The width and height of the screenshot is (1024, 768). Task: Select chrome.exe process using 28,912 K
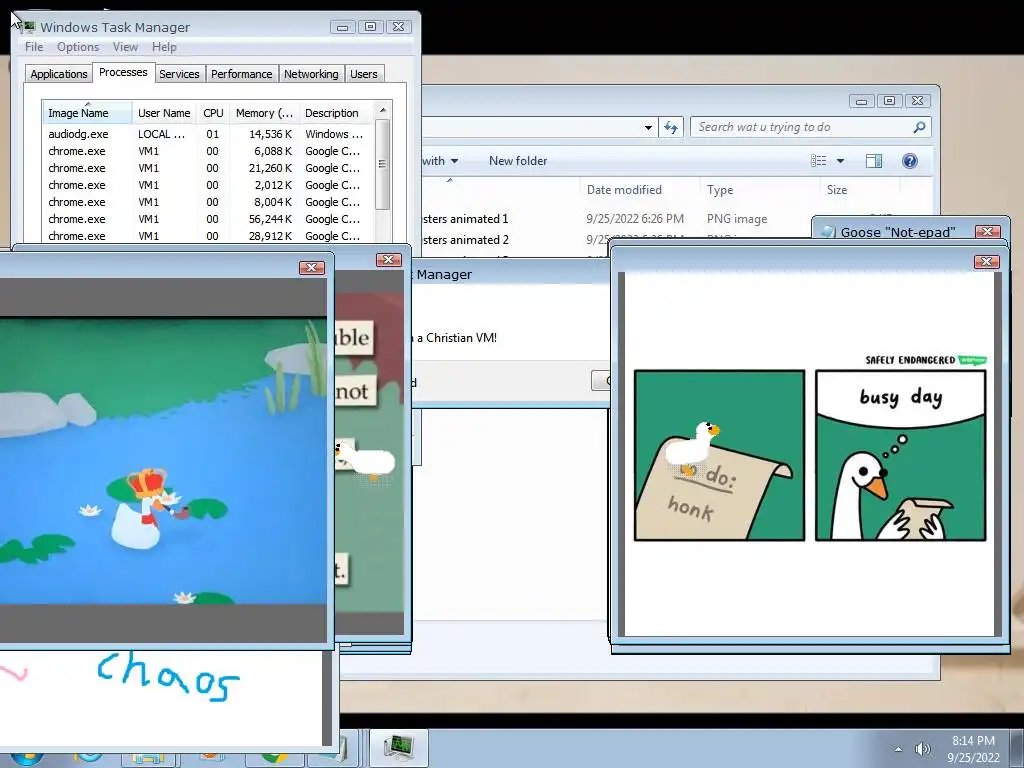[208, 236]
